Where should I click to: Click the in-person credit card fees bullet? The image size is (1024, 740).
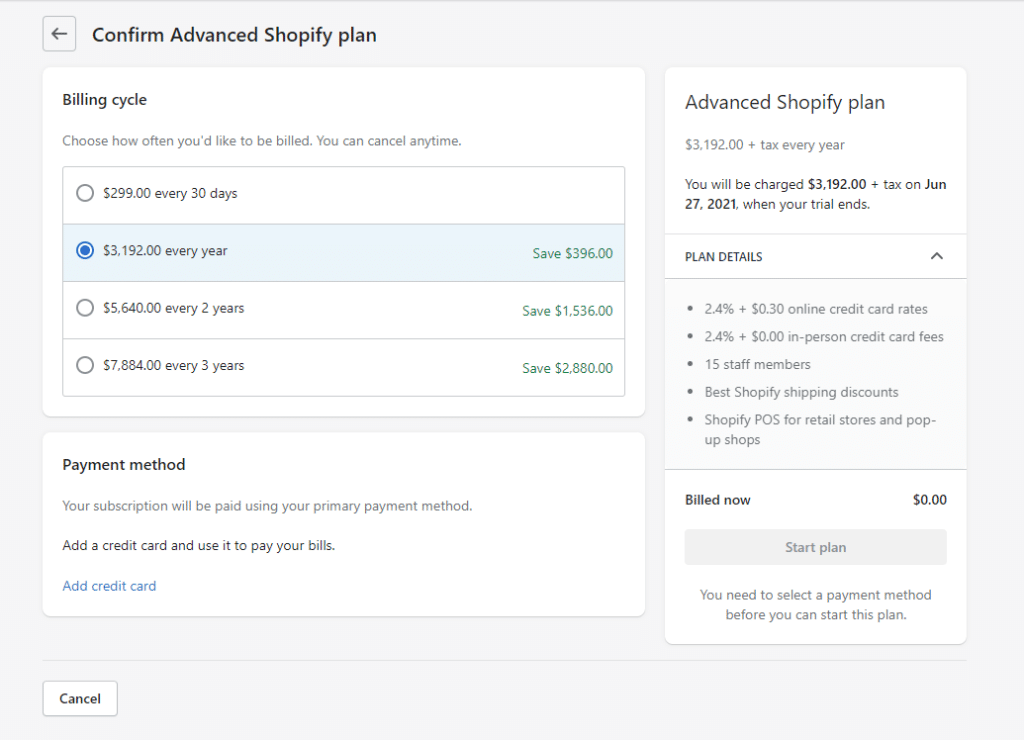tap(824, 336)
